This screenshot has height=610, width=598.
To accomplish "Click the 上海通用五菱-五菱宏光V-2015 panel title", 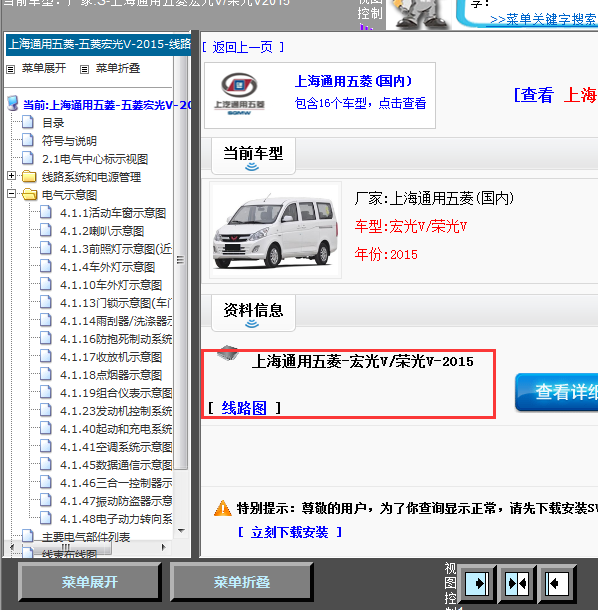I will [x=99, y=44].
